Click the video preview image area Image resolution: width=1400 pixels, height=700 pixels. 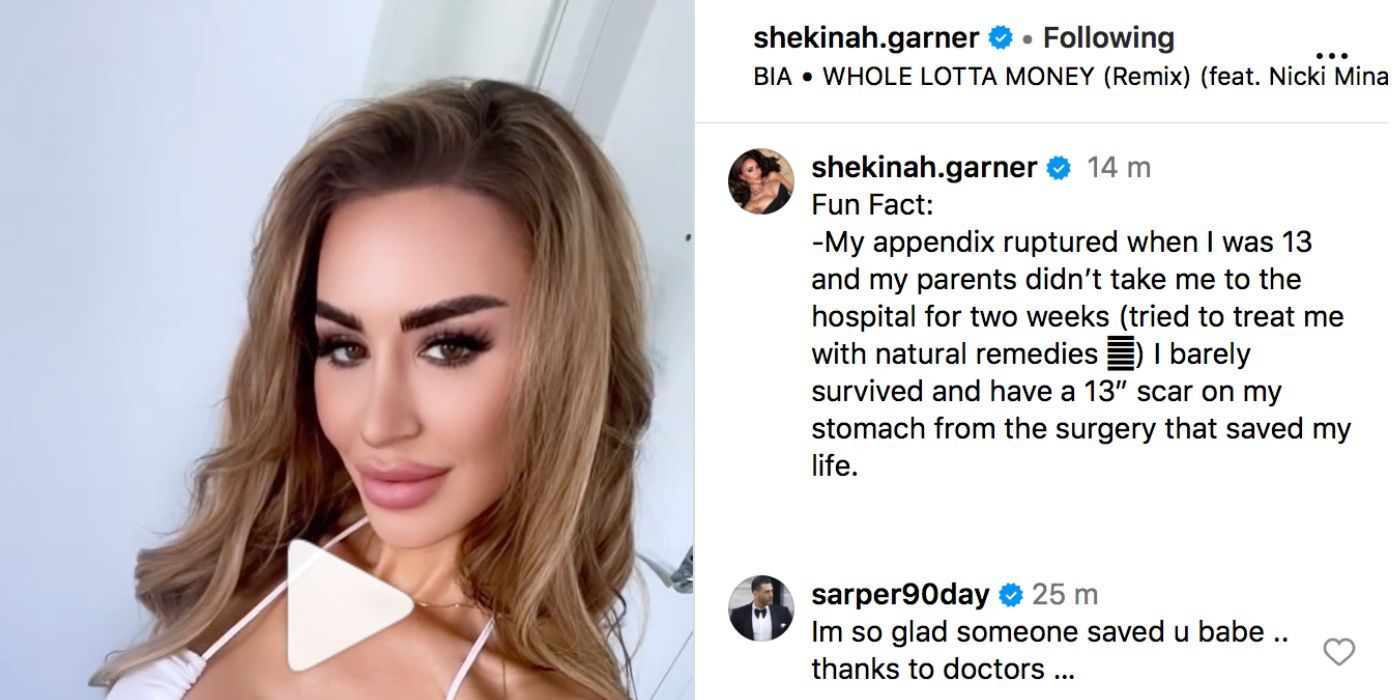[x=347, y=350]
